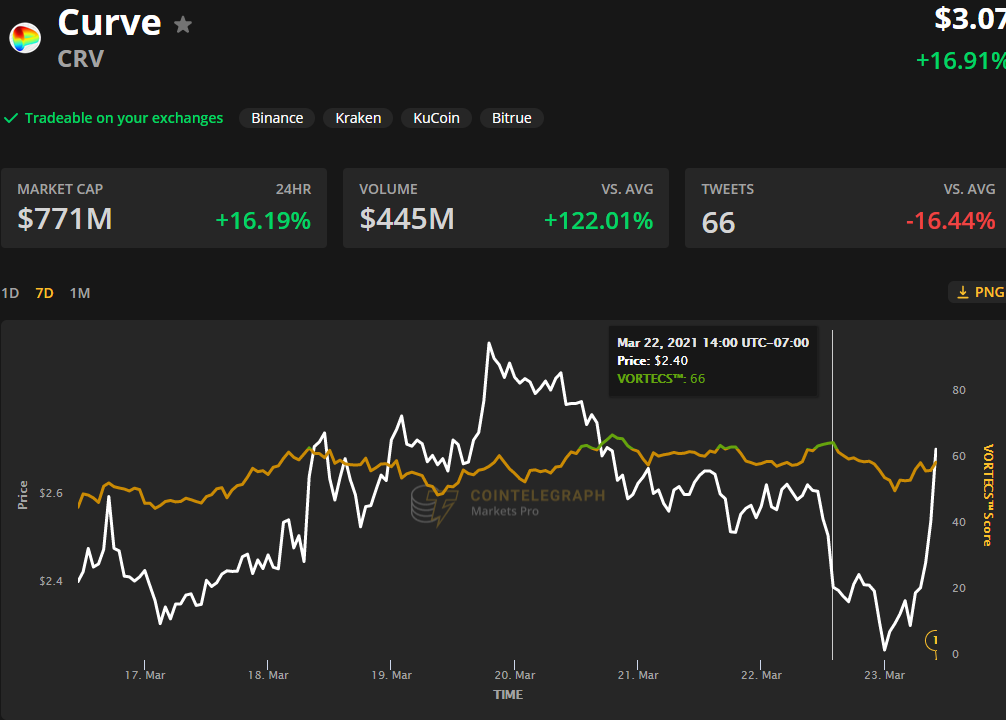Click the chart tooltip showing Price $2.40

(713, 361)
